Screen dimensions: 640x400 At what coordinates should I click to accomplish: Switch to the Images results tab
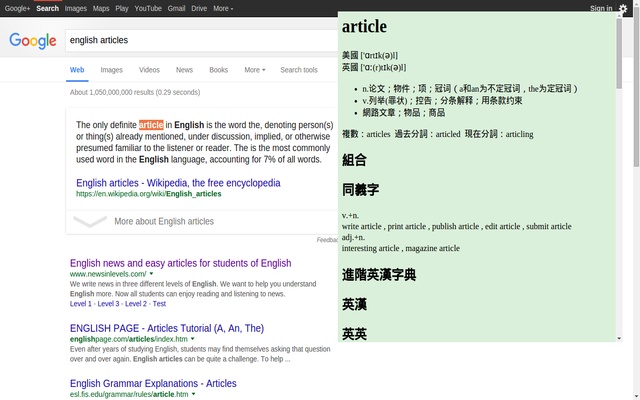pyautogui.click(x=111, y=70)
